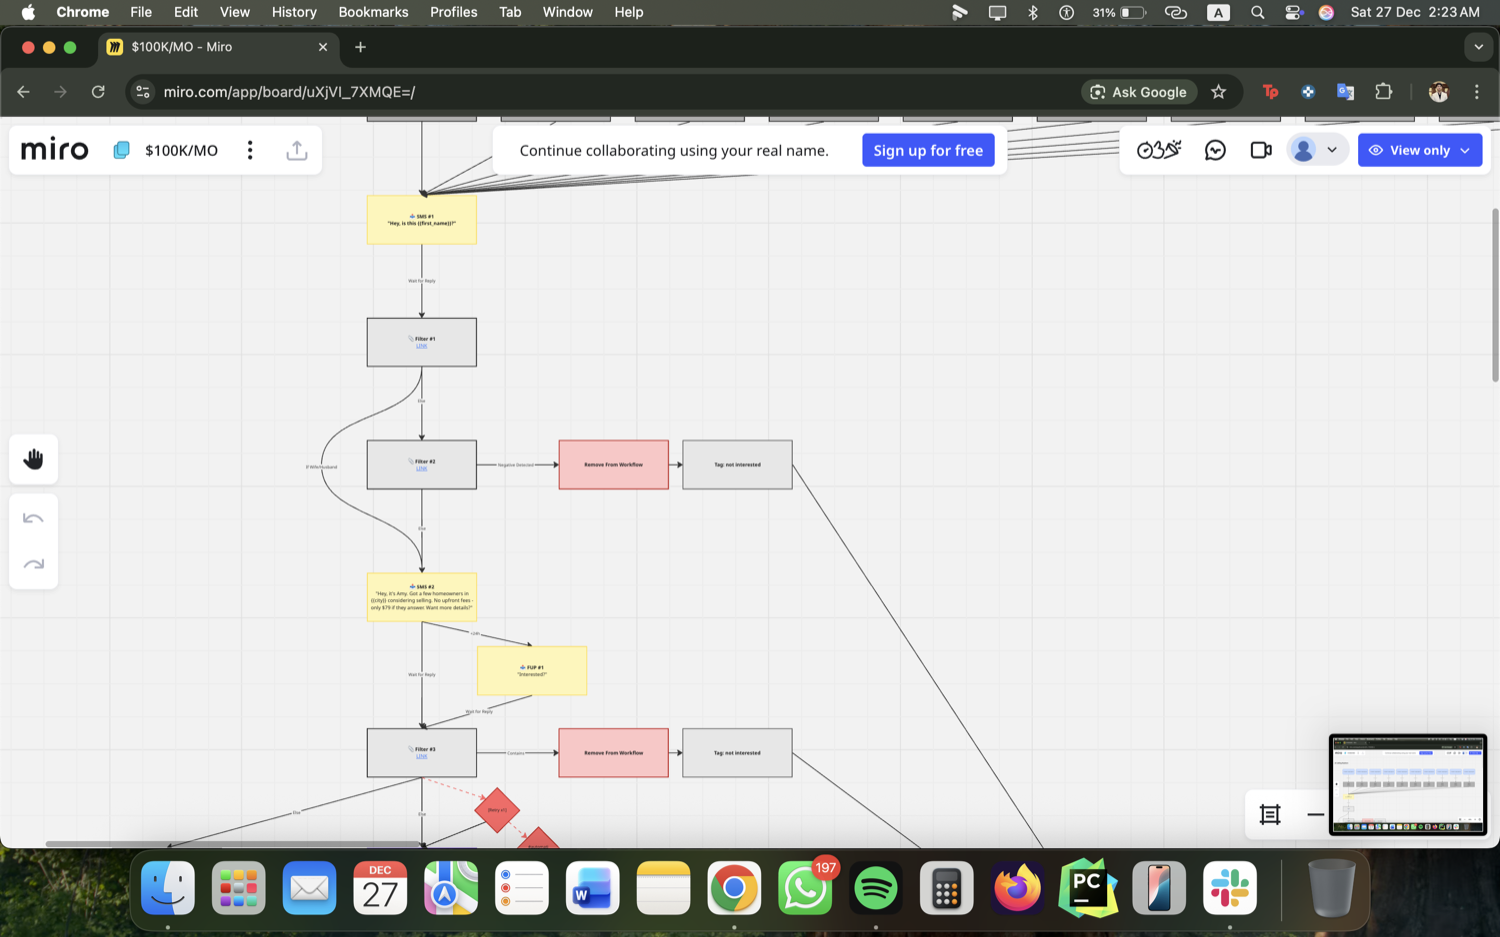Open the Profiles menu
Screen dimensions: 1500x937
coord(453,12)
